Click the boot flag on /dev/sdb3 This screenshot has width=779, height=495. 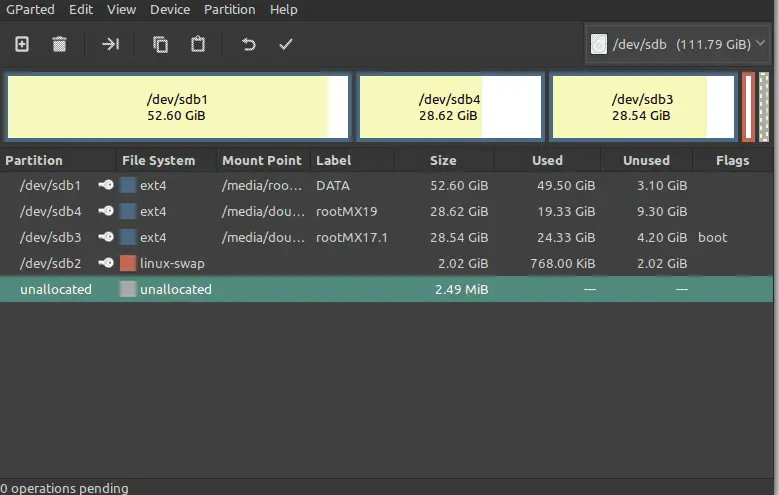[712, 237]
